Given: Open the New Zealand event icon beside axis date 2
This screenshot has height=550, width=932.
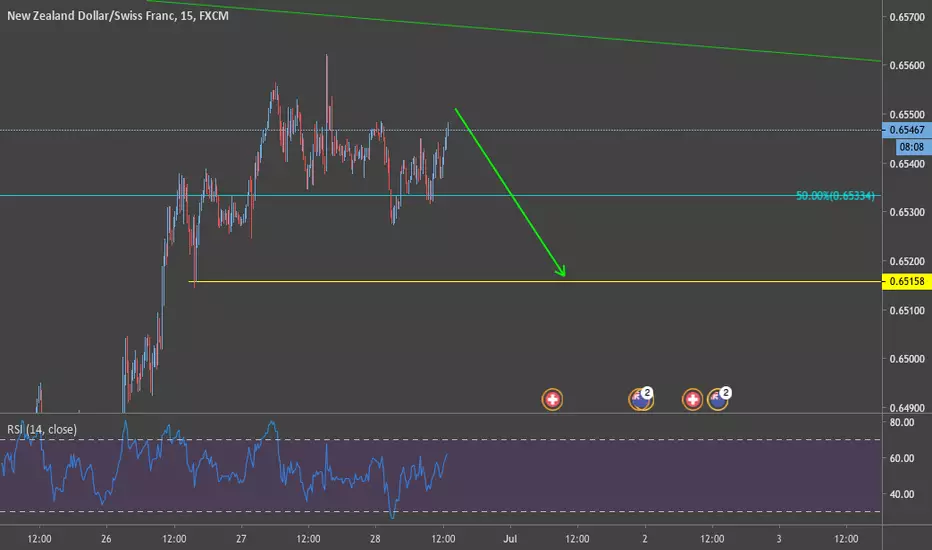Looking at the screenshot, I should [x=641, y=399].
